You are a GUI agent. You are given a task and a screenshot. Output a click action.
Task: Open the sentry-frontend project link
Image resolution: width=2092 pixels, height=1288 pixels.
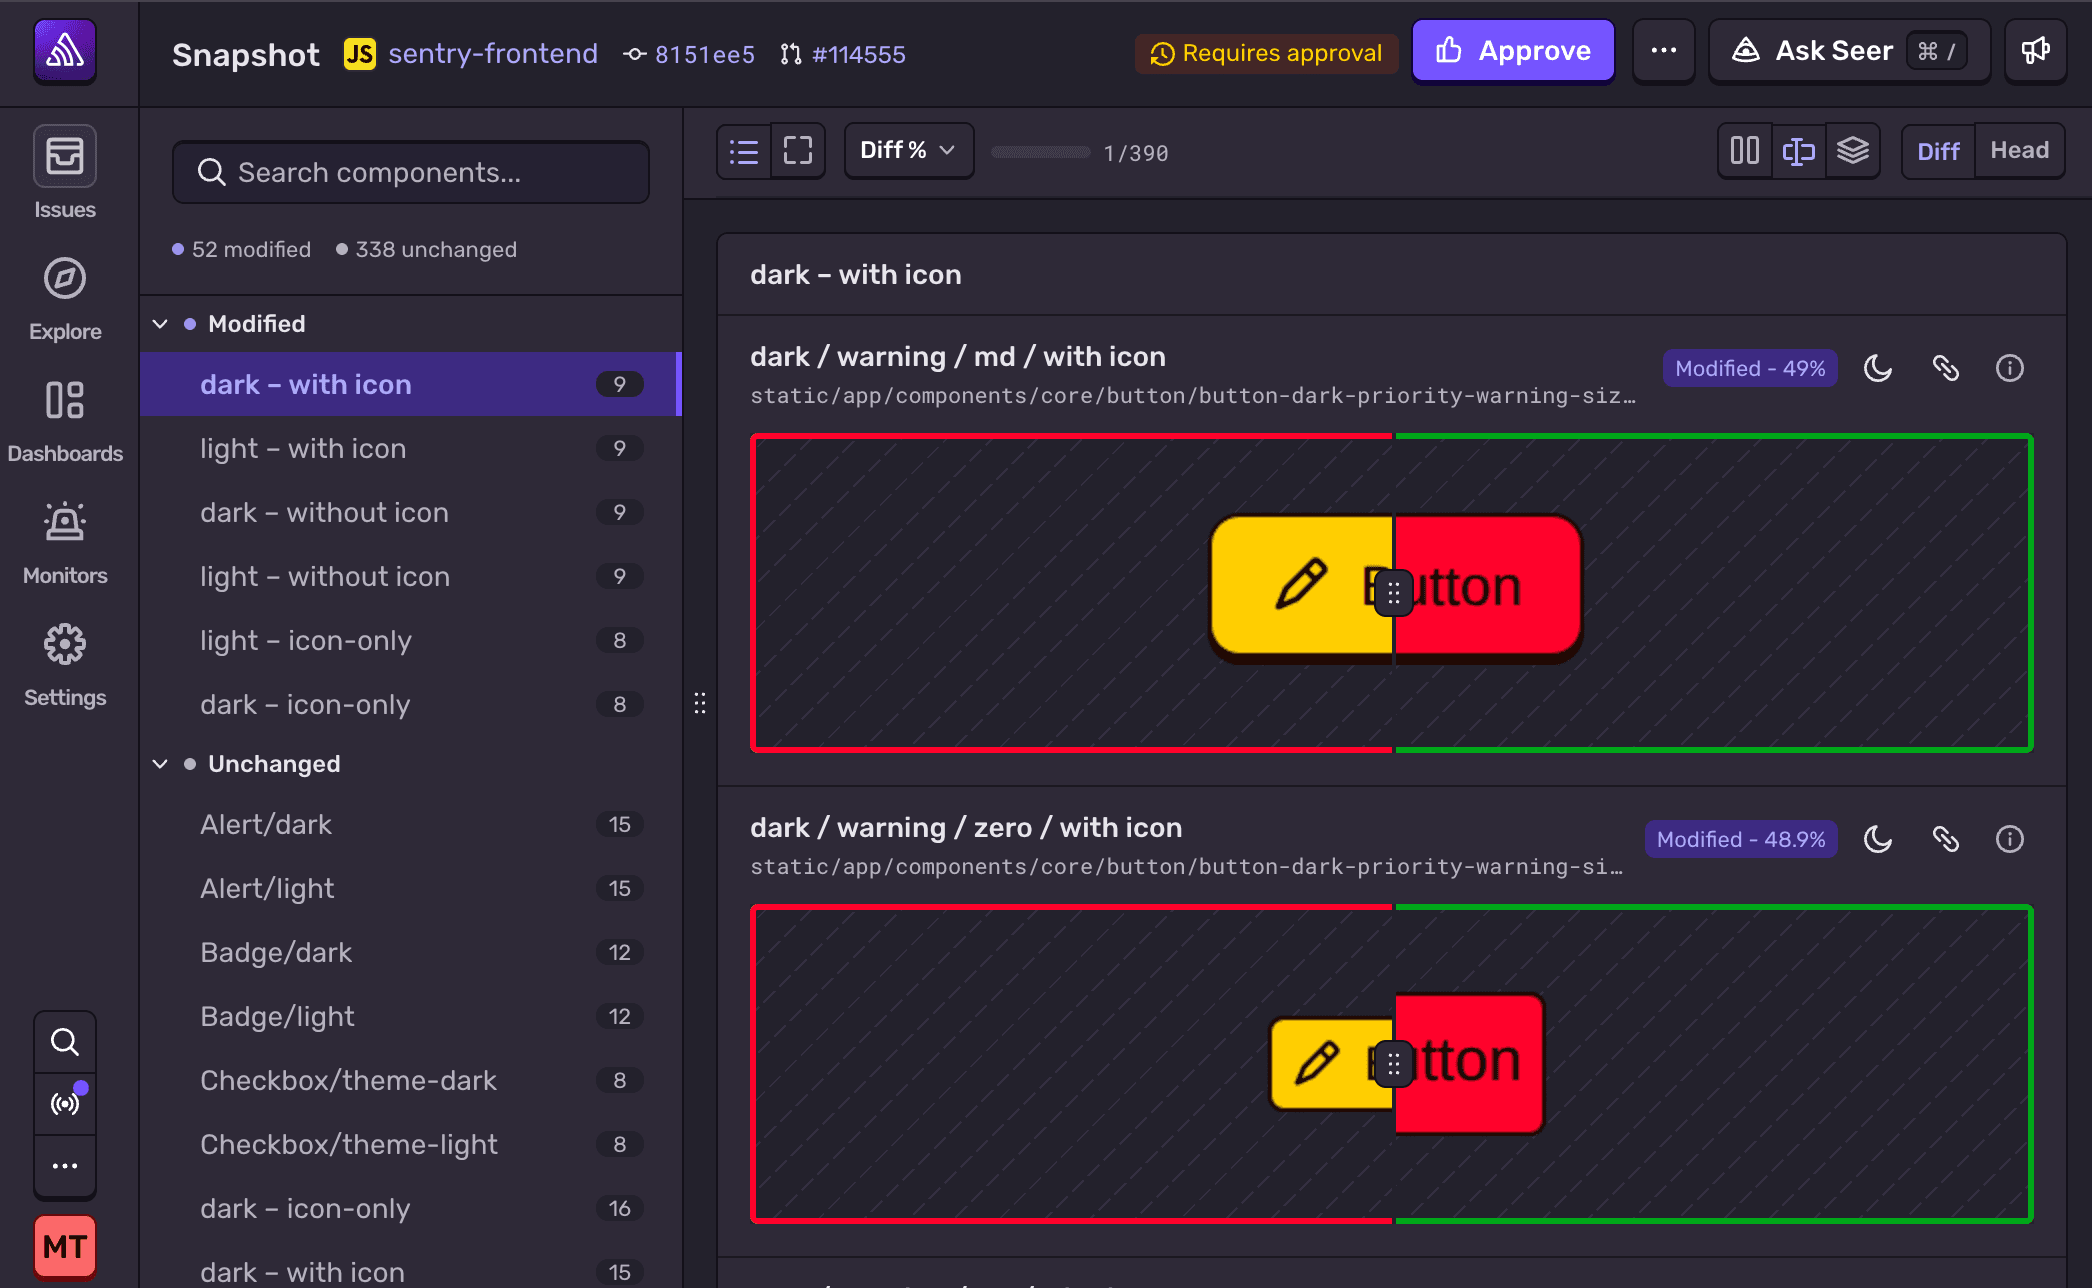tap(493, 54)
